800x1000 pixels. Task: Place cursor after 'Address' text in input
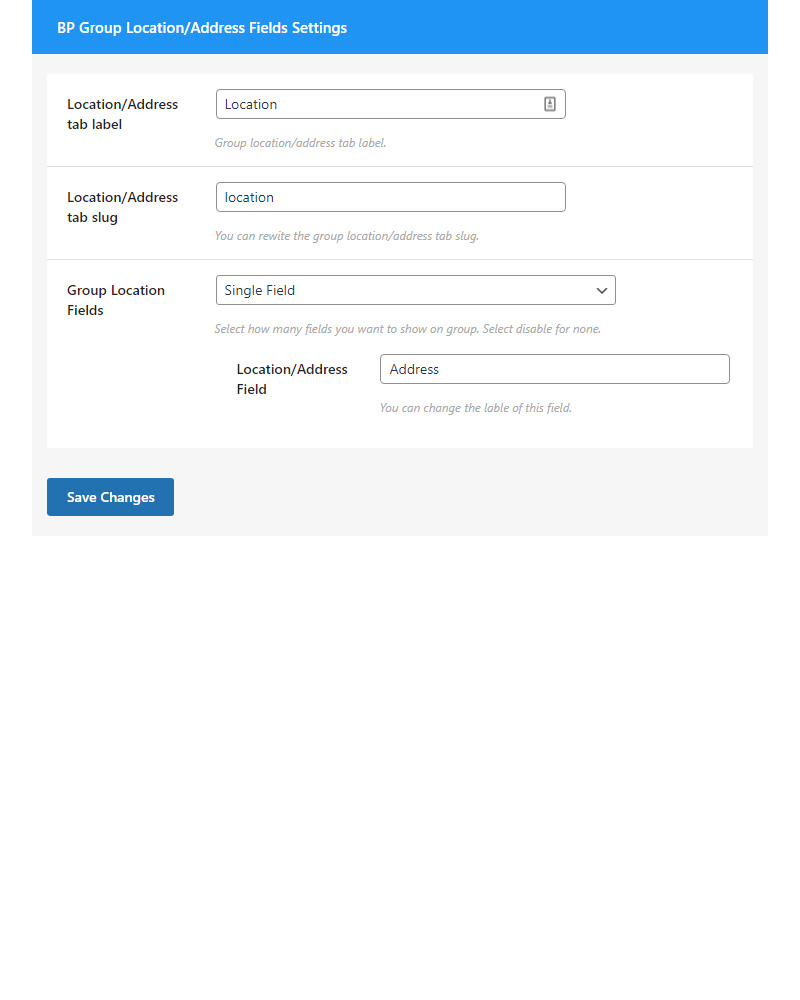[x=441, y=370]
